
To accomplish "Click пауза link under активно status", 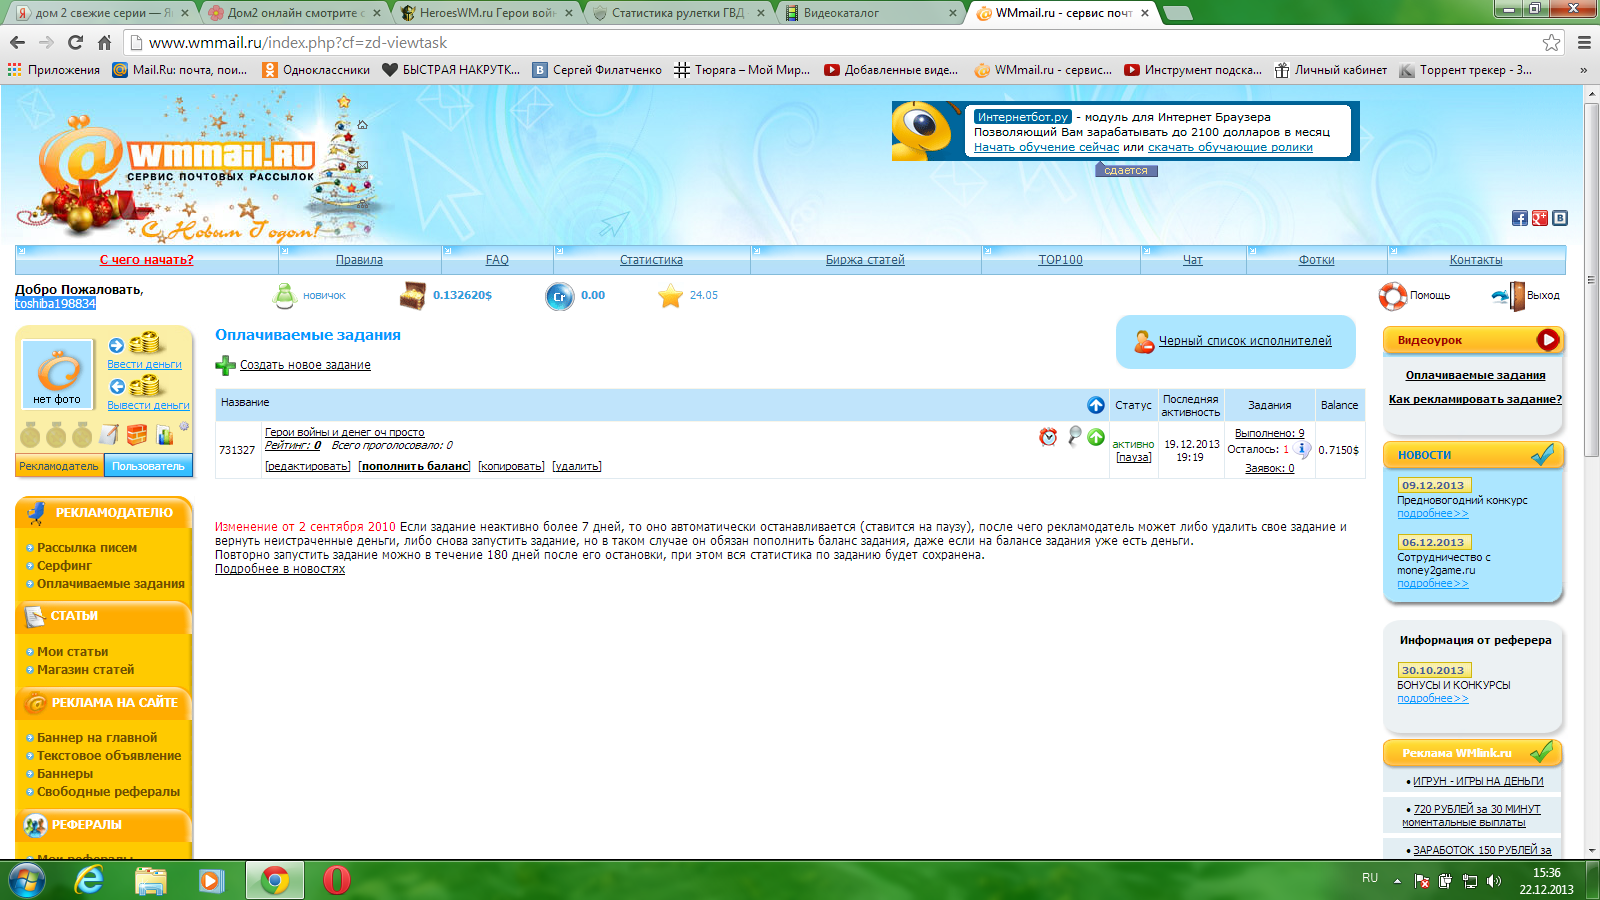I will coord(1134,457).
